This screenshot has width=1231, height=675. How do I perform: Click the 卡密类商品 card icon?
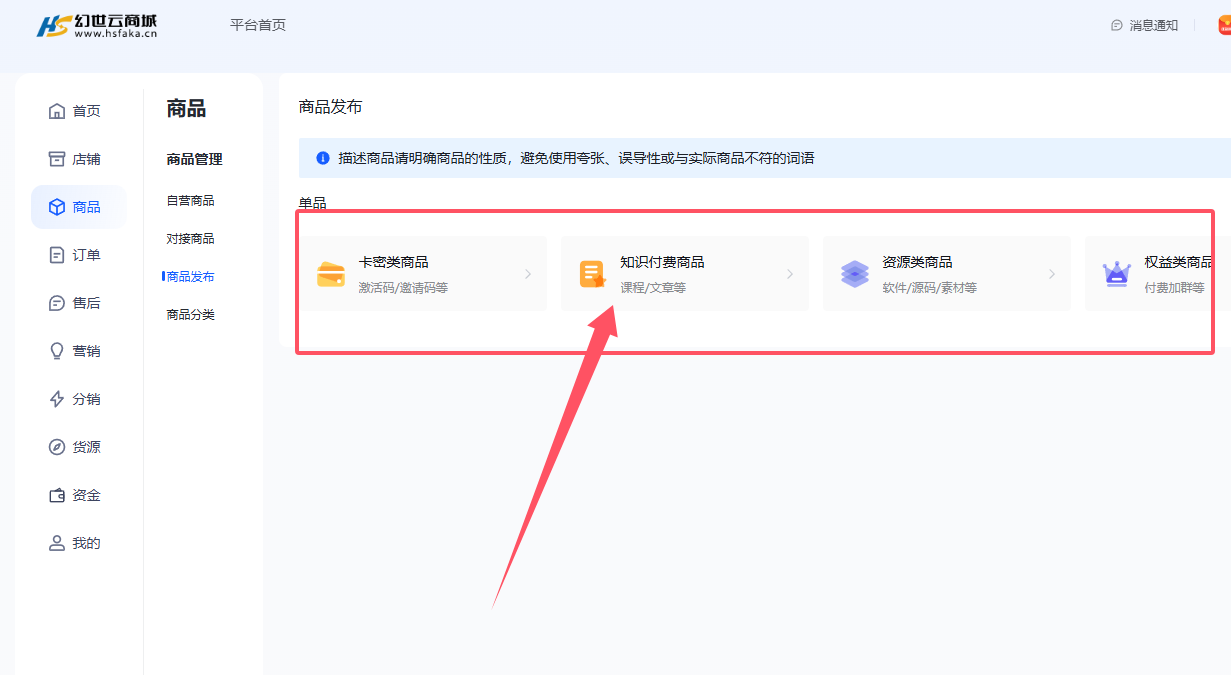[x=330, y=274]
